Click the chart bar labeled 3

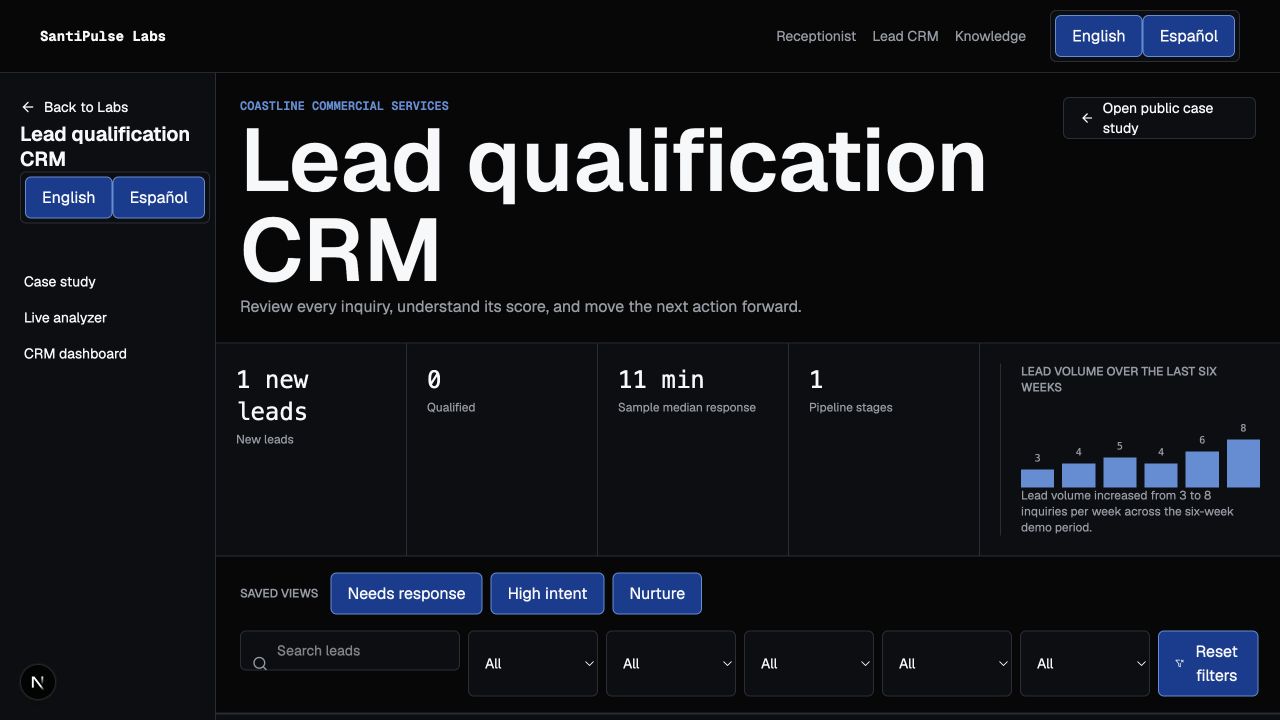[1037, 478]
